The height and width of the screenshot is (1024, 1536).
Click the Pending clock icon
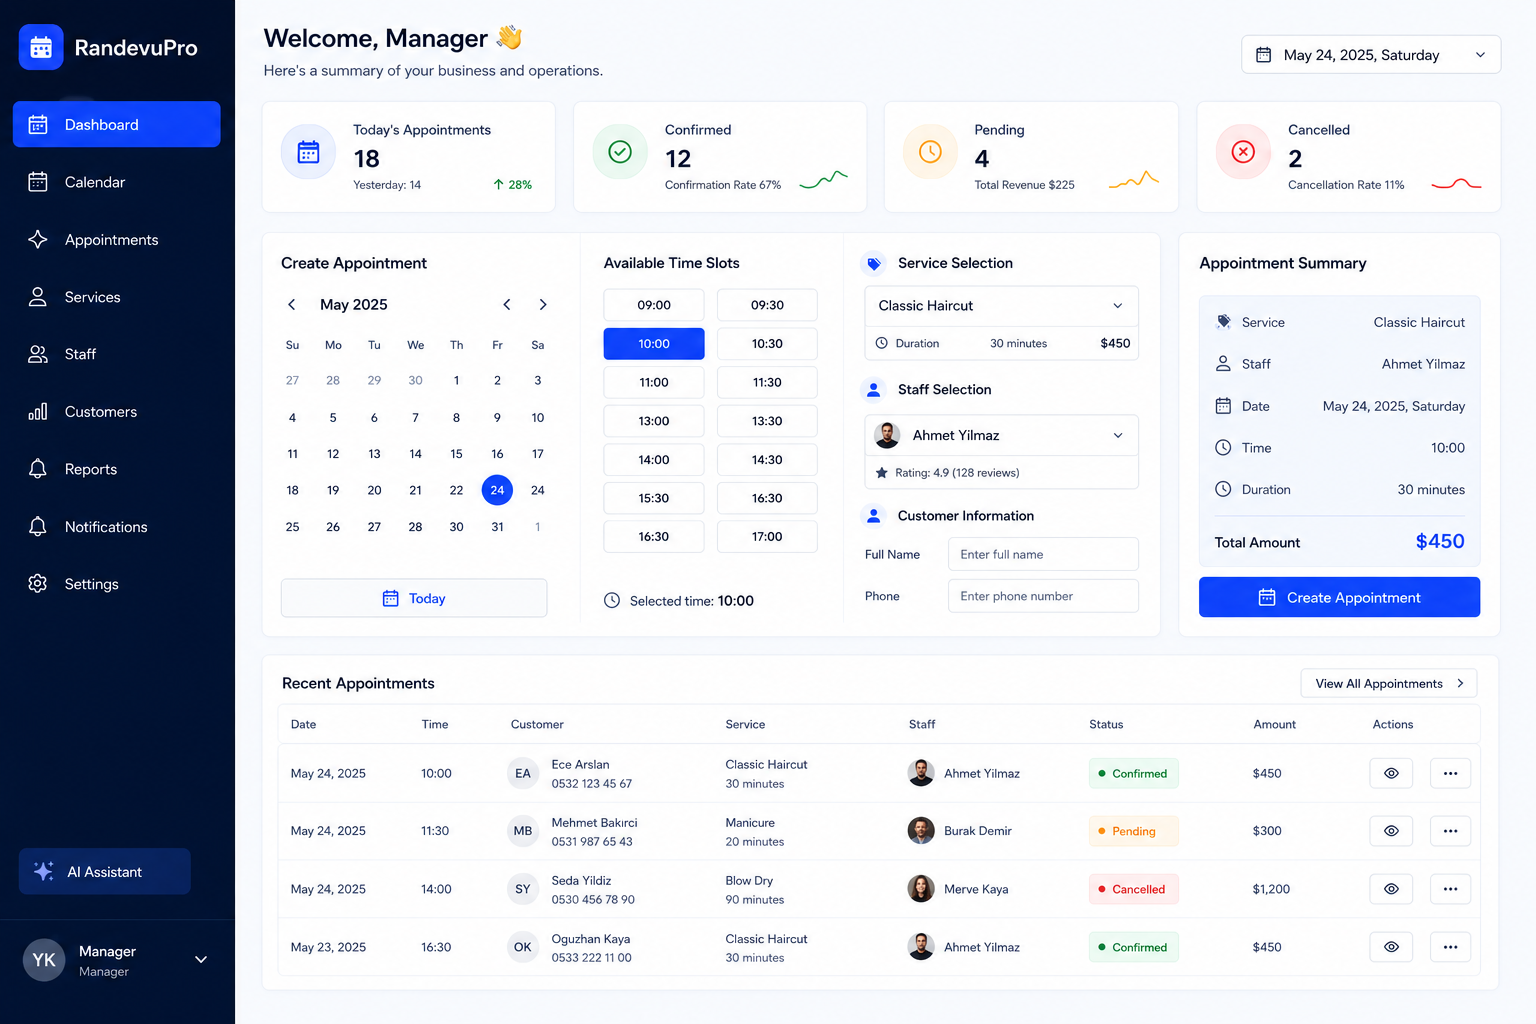[930, 152]
